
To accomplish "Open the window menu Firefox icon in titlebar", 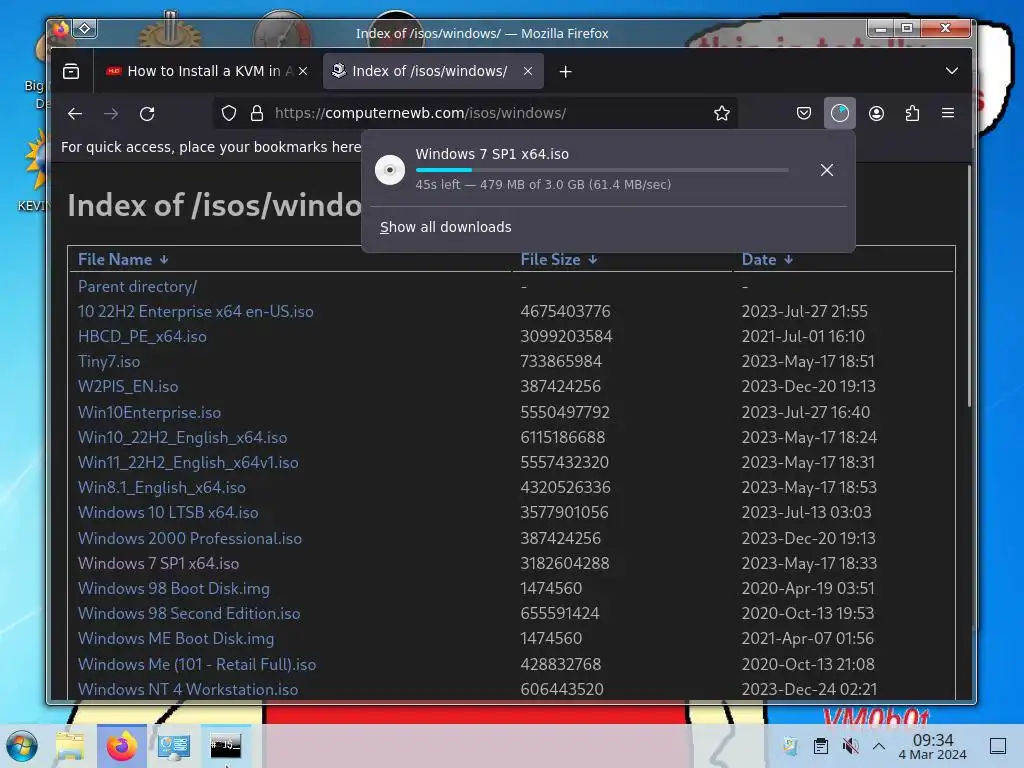I will (60, 29).
